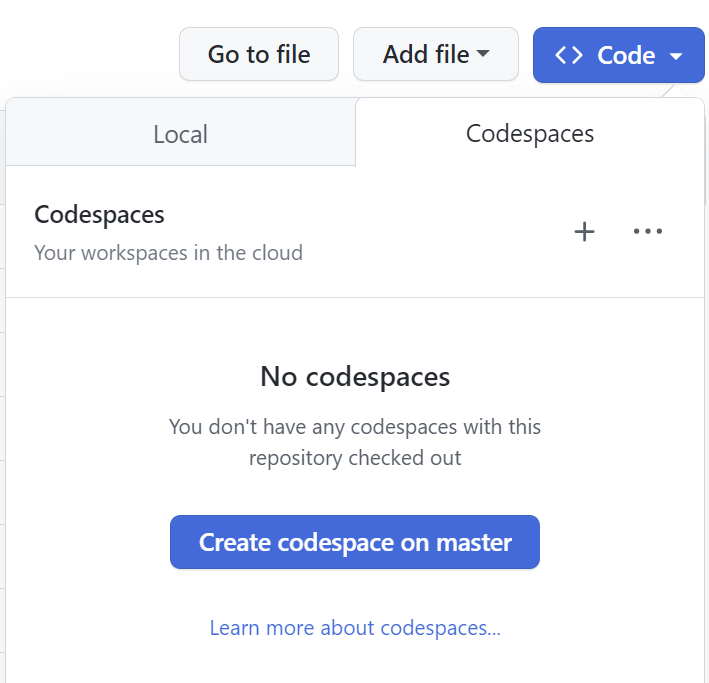Click 'Your workspaces in the cloud' subtitle
709x683 pixels.
[x=168, y=252]
